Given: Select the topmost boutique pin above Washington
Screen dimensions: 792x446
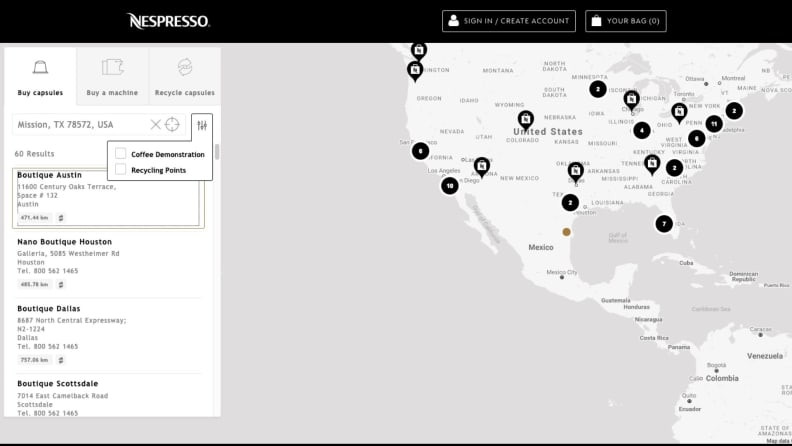Looking at the screenshot, I should click(418, 51).
